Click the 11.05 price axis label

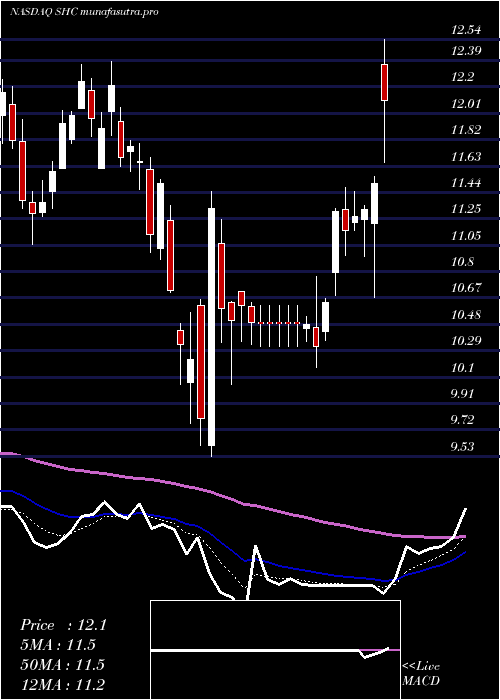pyautogui.click(x=466, y=235)
